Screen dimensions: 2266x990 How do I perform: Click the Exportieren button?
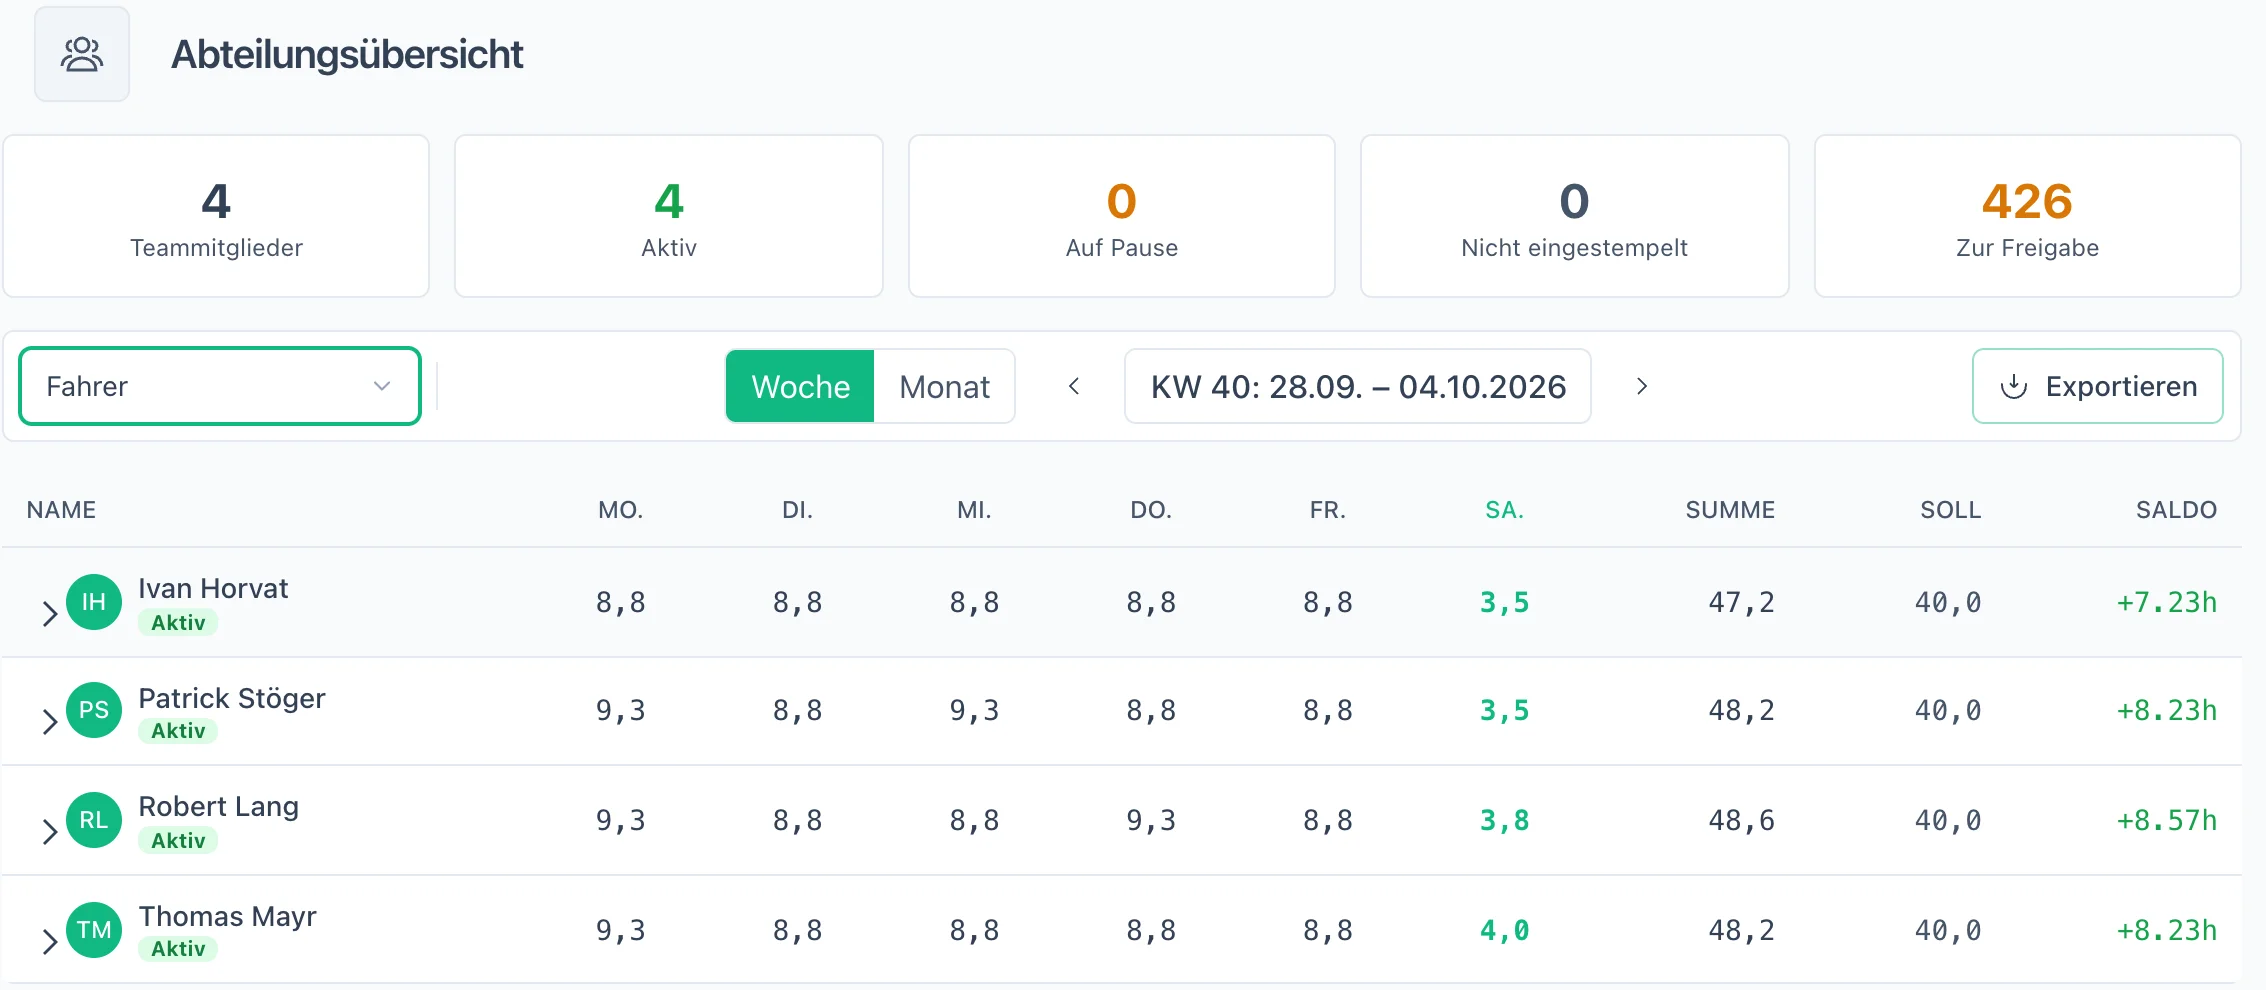(x=2098, y=386)
